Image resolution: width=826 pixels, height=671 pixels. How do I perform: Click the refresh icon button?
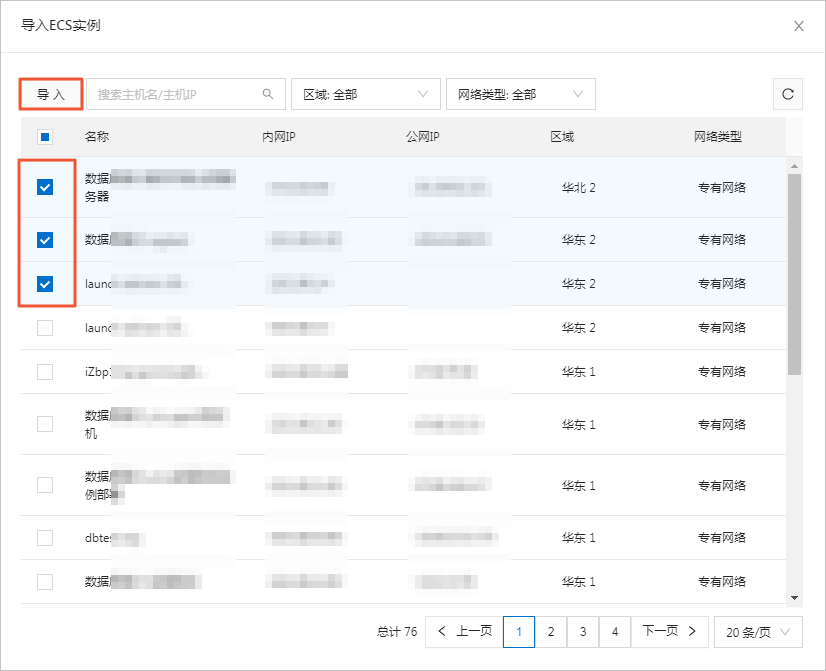788,94
